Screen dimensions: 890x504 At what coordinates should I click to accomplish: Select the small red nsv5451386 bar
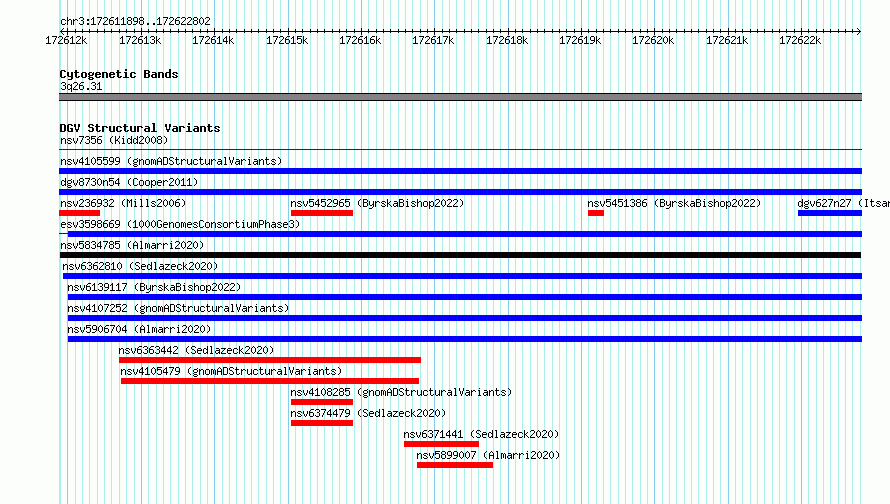pos(596,213)
